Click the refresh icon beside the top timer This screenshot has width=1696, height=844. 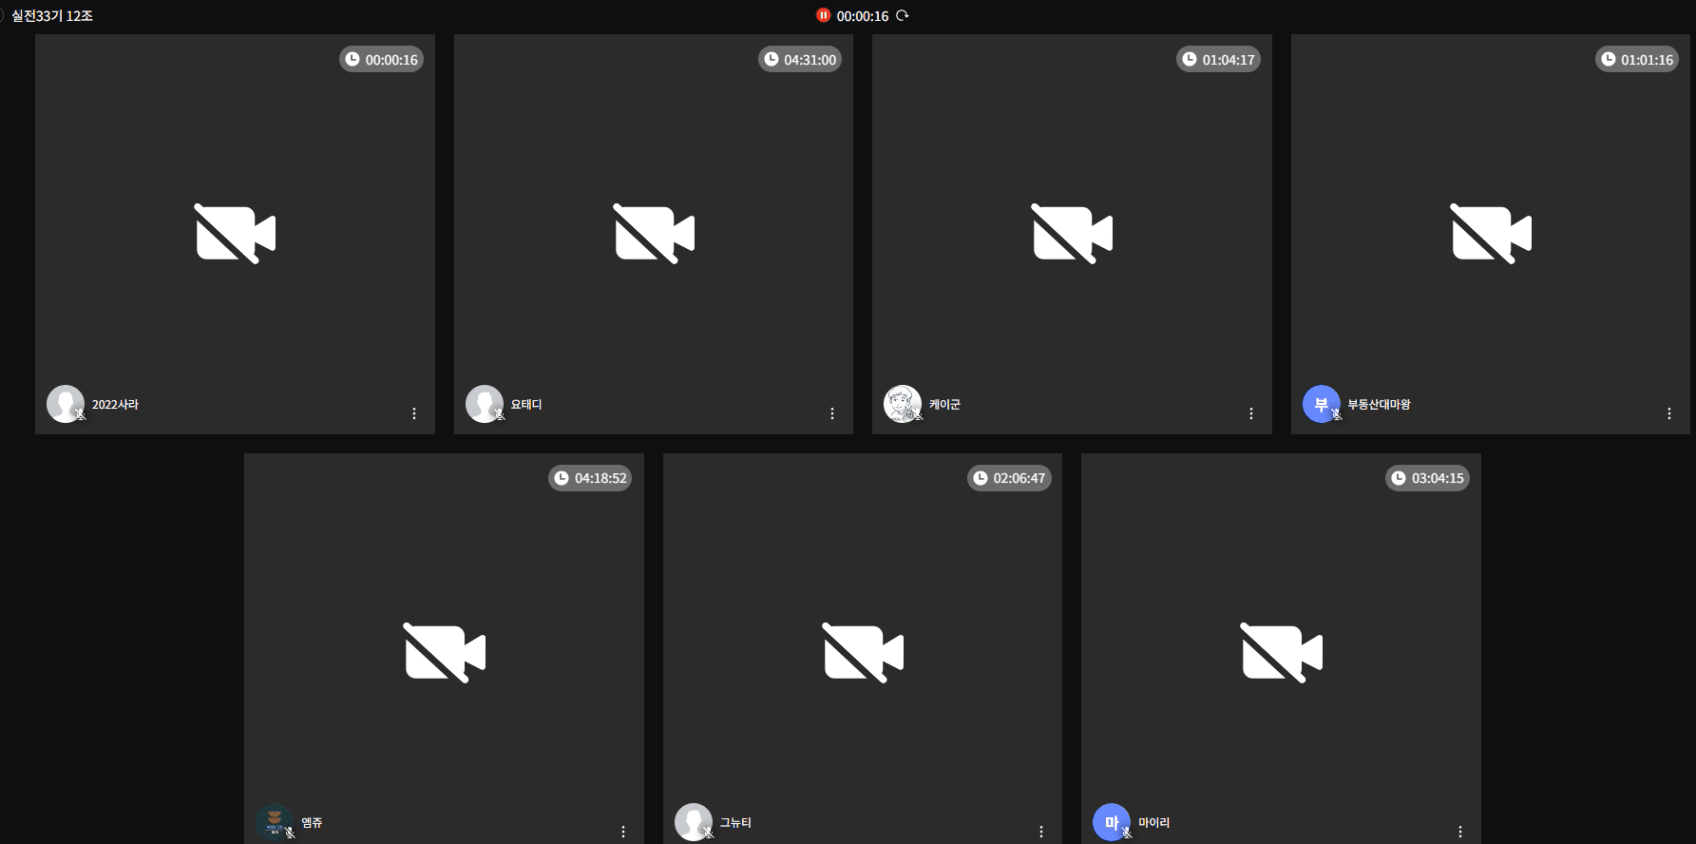(x=902, y=15)
